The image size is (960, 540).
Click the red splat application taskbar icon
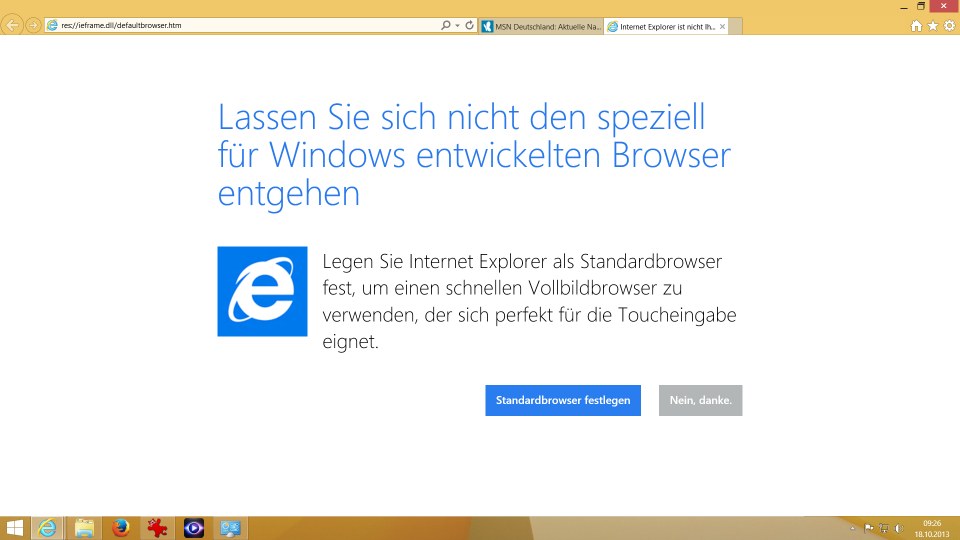click(x=157, y=528)
